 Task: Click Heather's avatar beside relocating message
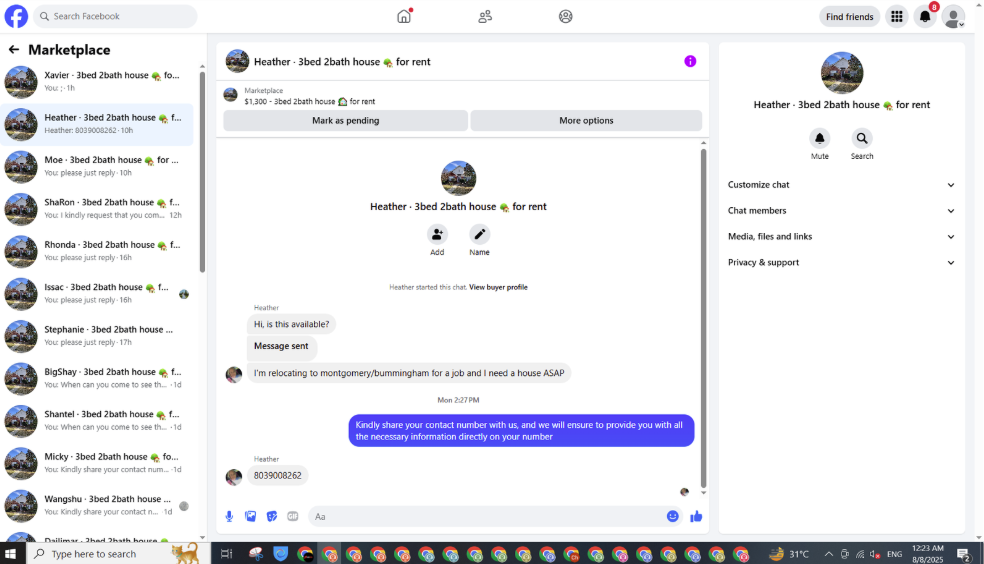[234, 374]
